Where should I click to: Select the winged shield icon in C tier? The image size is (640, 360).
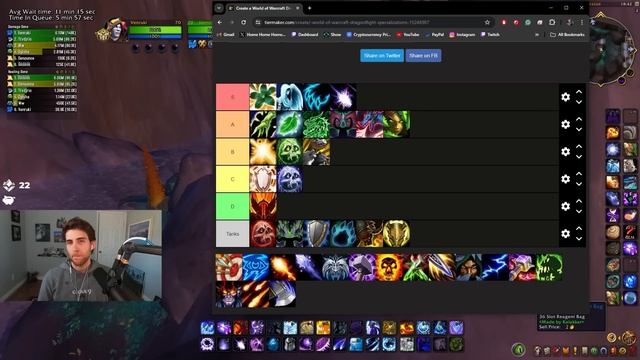point(263,179)
